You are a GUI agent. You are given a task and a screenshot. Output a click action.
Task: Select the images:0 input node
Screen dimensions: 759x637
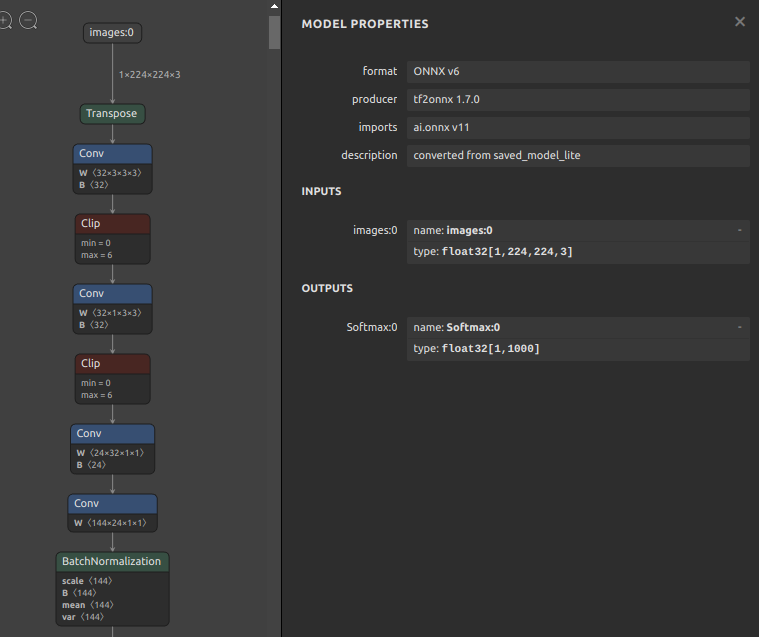111,33
